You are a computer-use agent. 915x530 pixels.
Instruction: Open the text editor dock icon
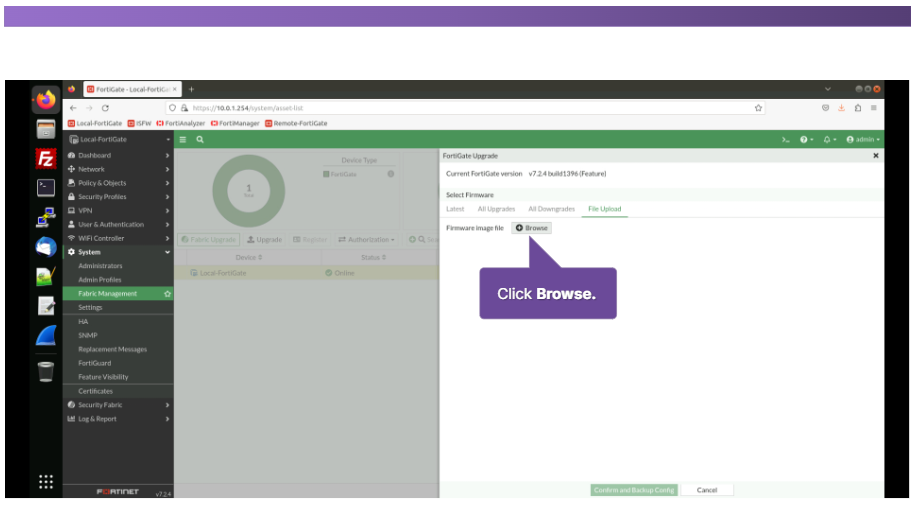coord(46,306)
